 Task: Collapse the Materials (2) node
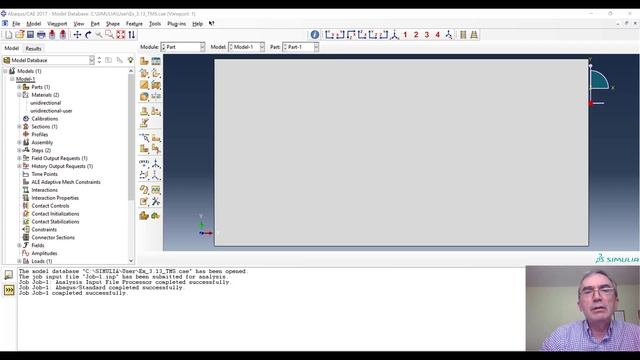pos(19,95)
